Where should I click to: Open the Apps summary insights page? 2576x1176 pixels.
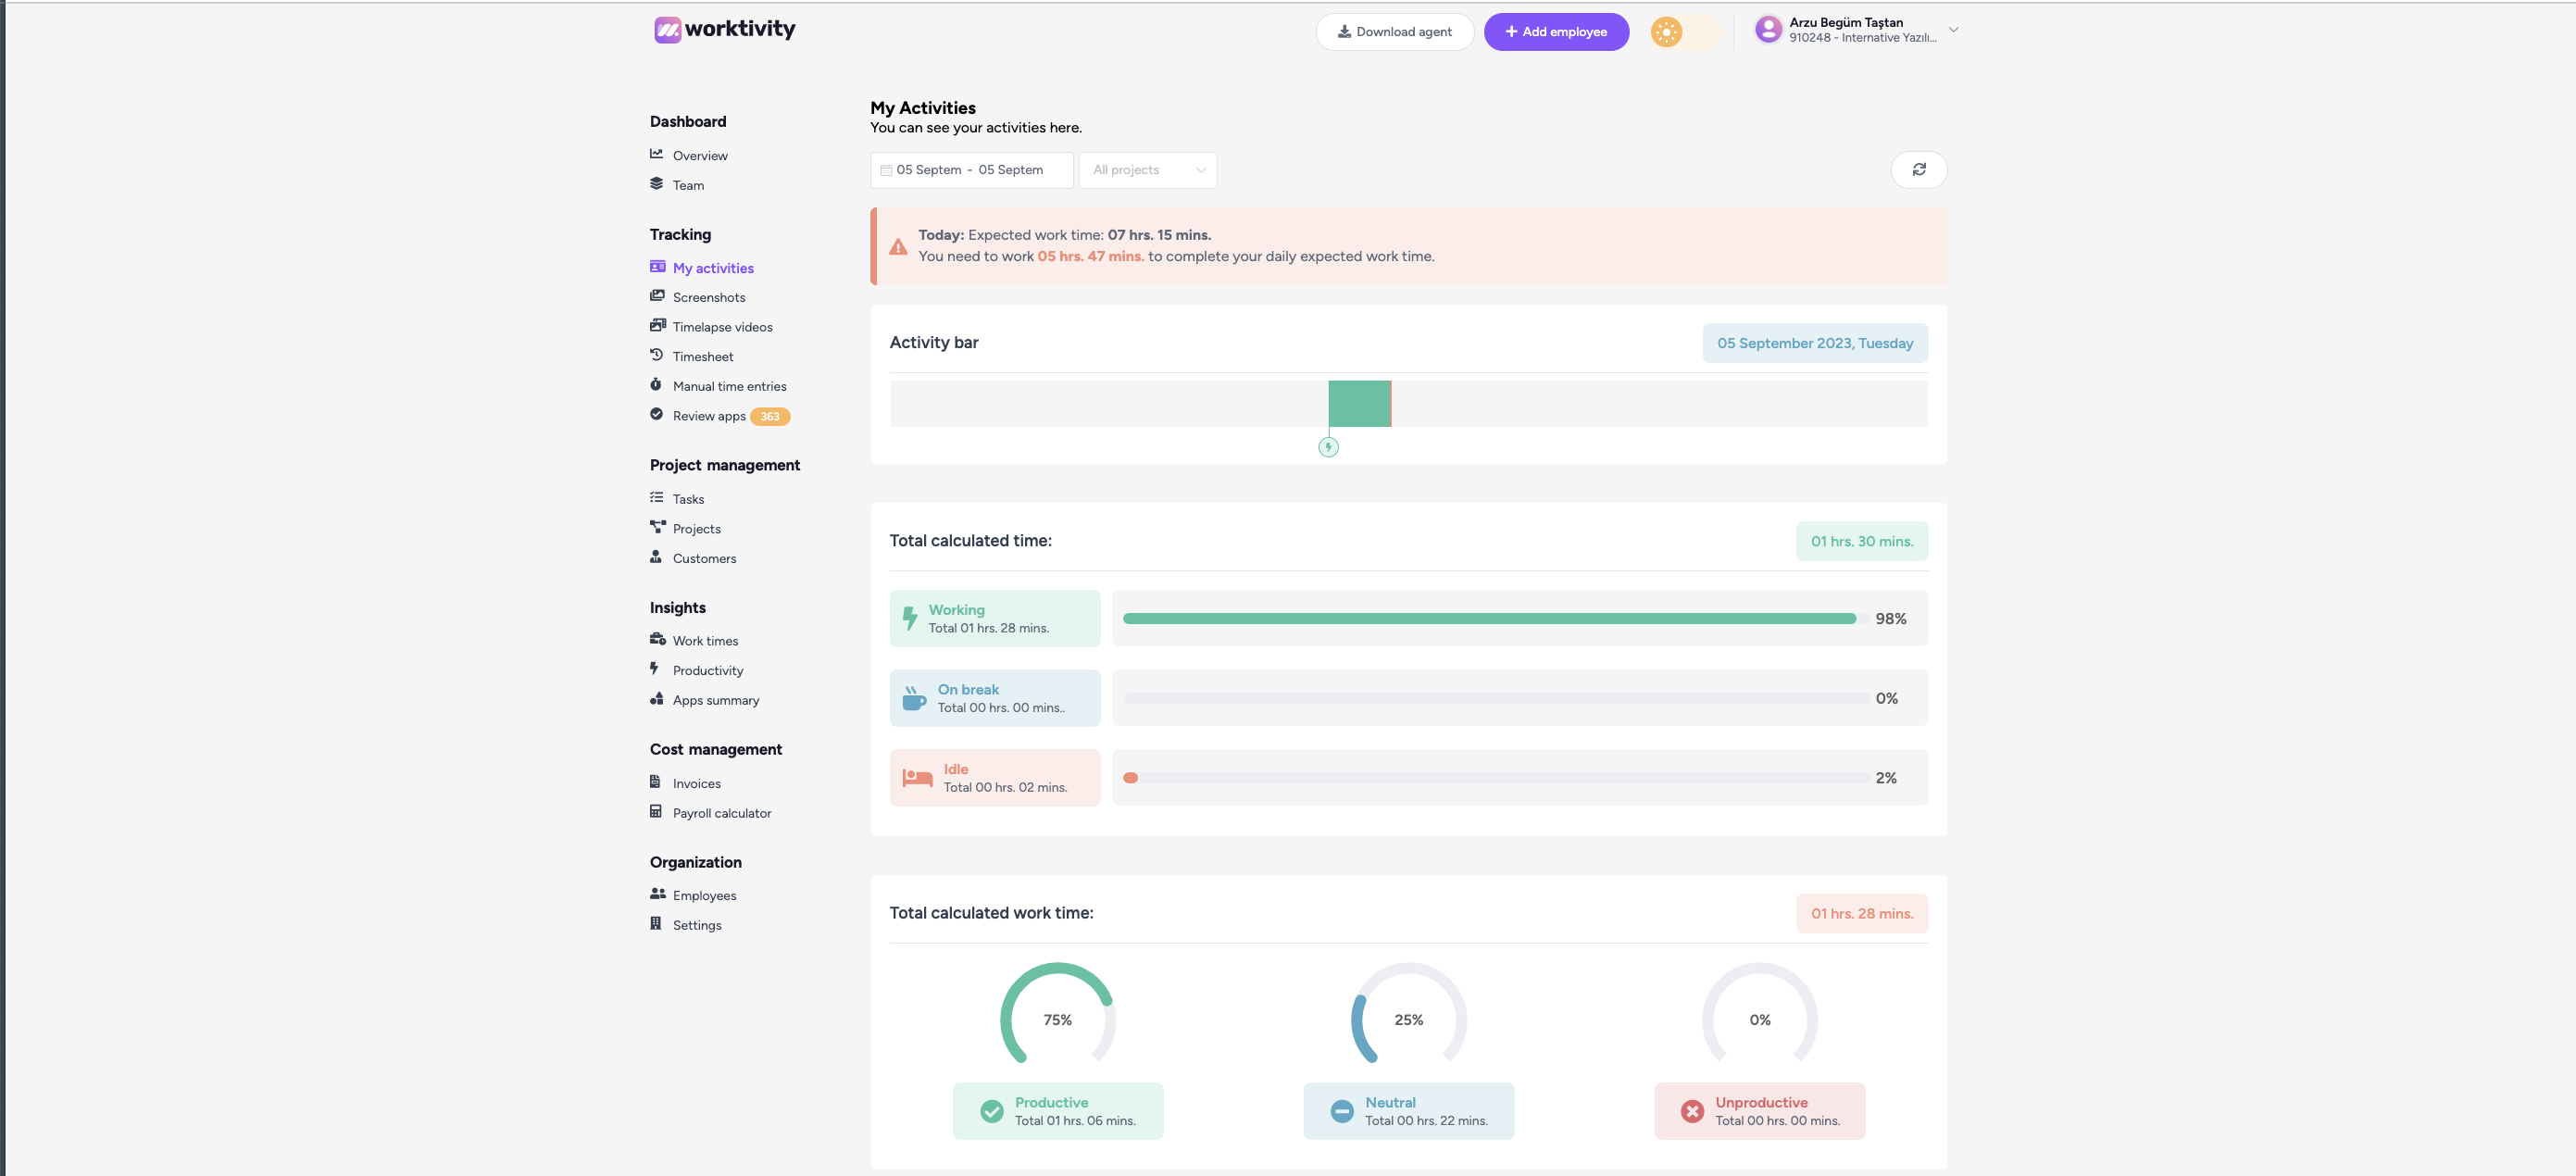715,700
